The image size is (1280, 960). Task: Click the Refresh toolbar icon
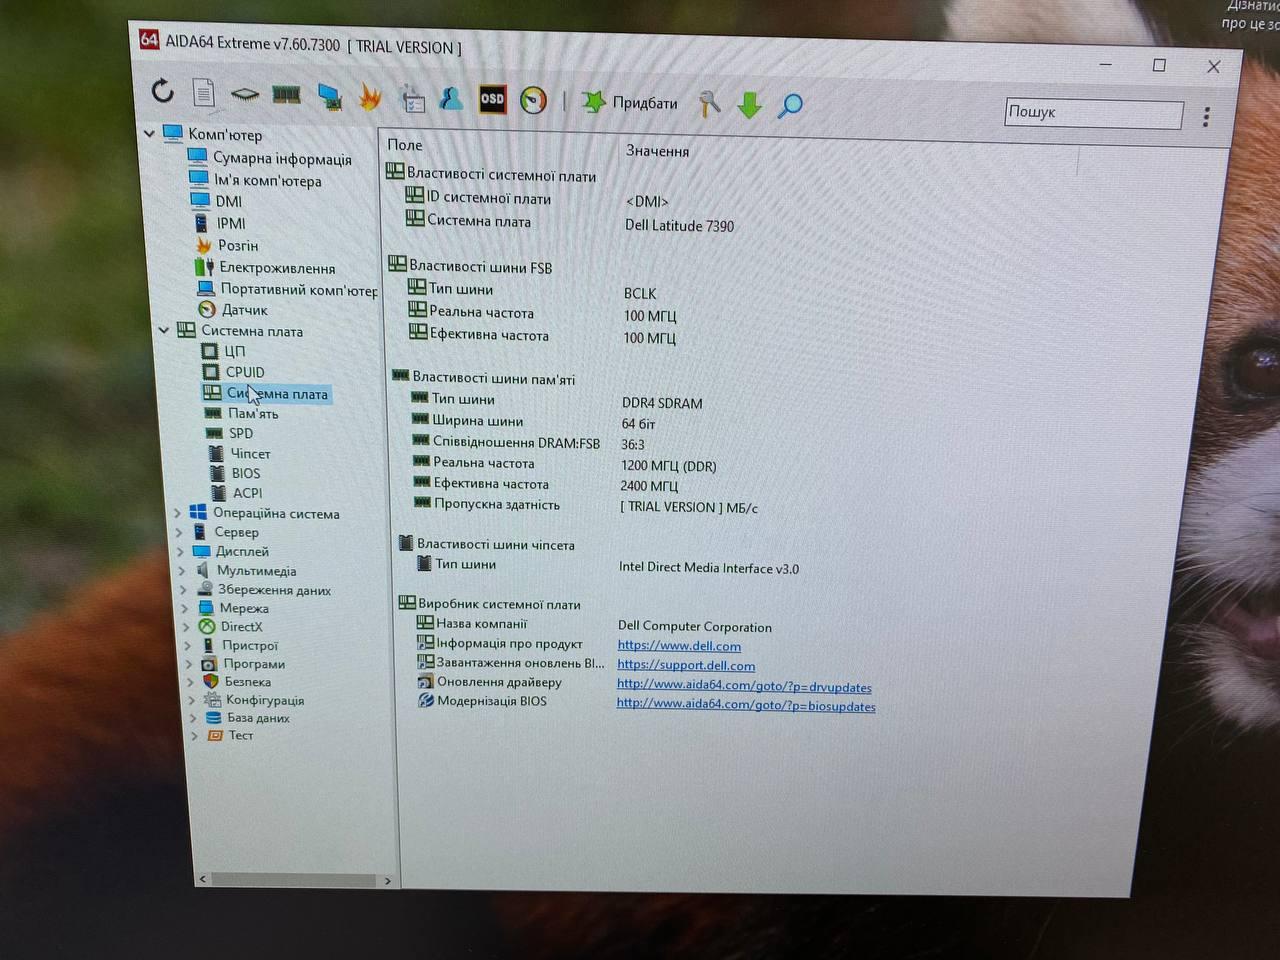click(x=162, y=91)
